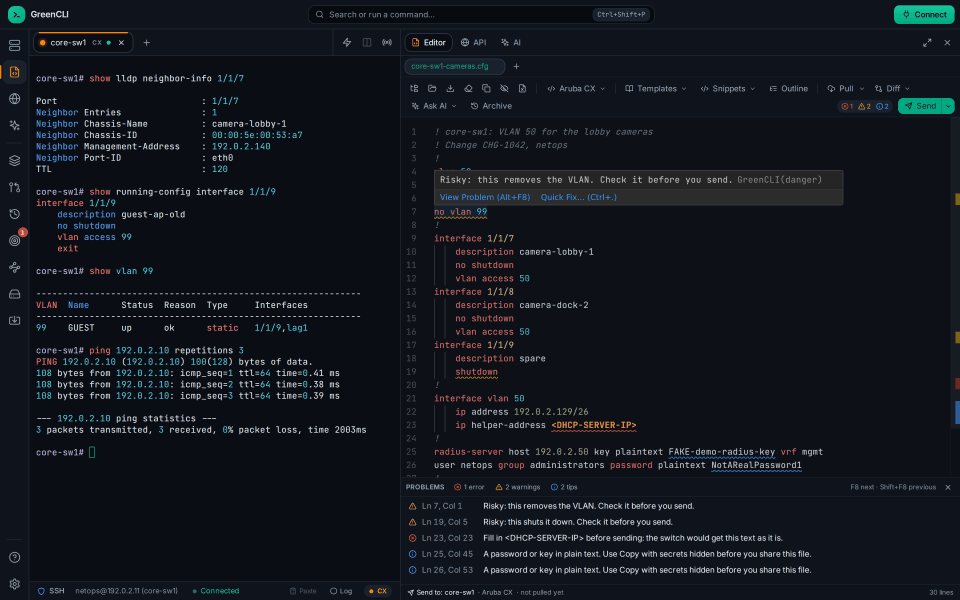
Task: Open the target icon with notification badge
Action: pyautogui.click(x=15, y=241)
